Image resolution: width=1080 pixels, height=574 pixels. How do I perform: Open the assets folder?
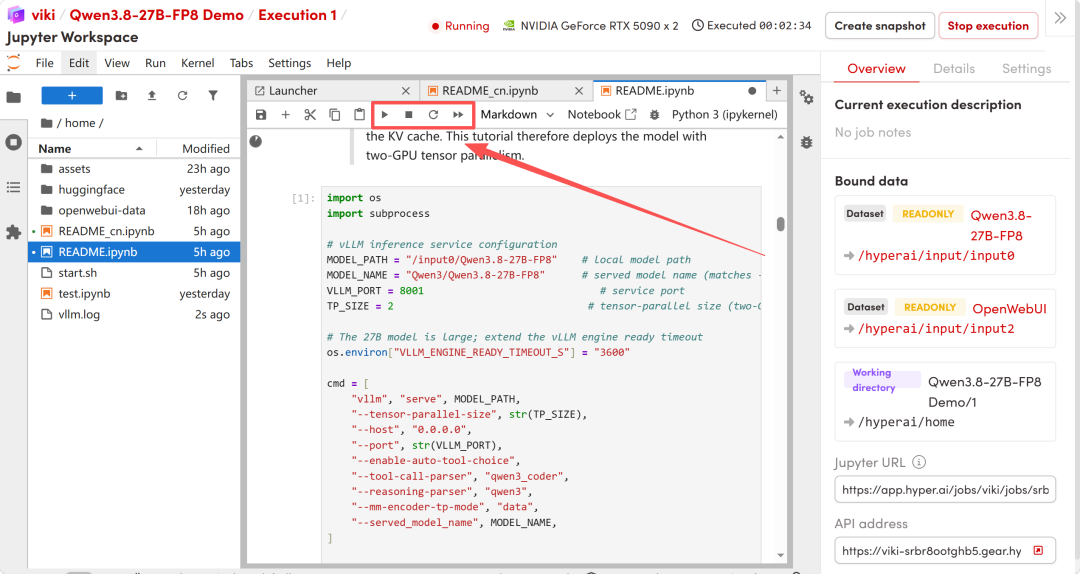click(134, 169)
